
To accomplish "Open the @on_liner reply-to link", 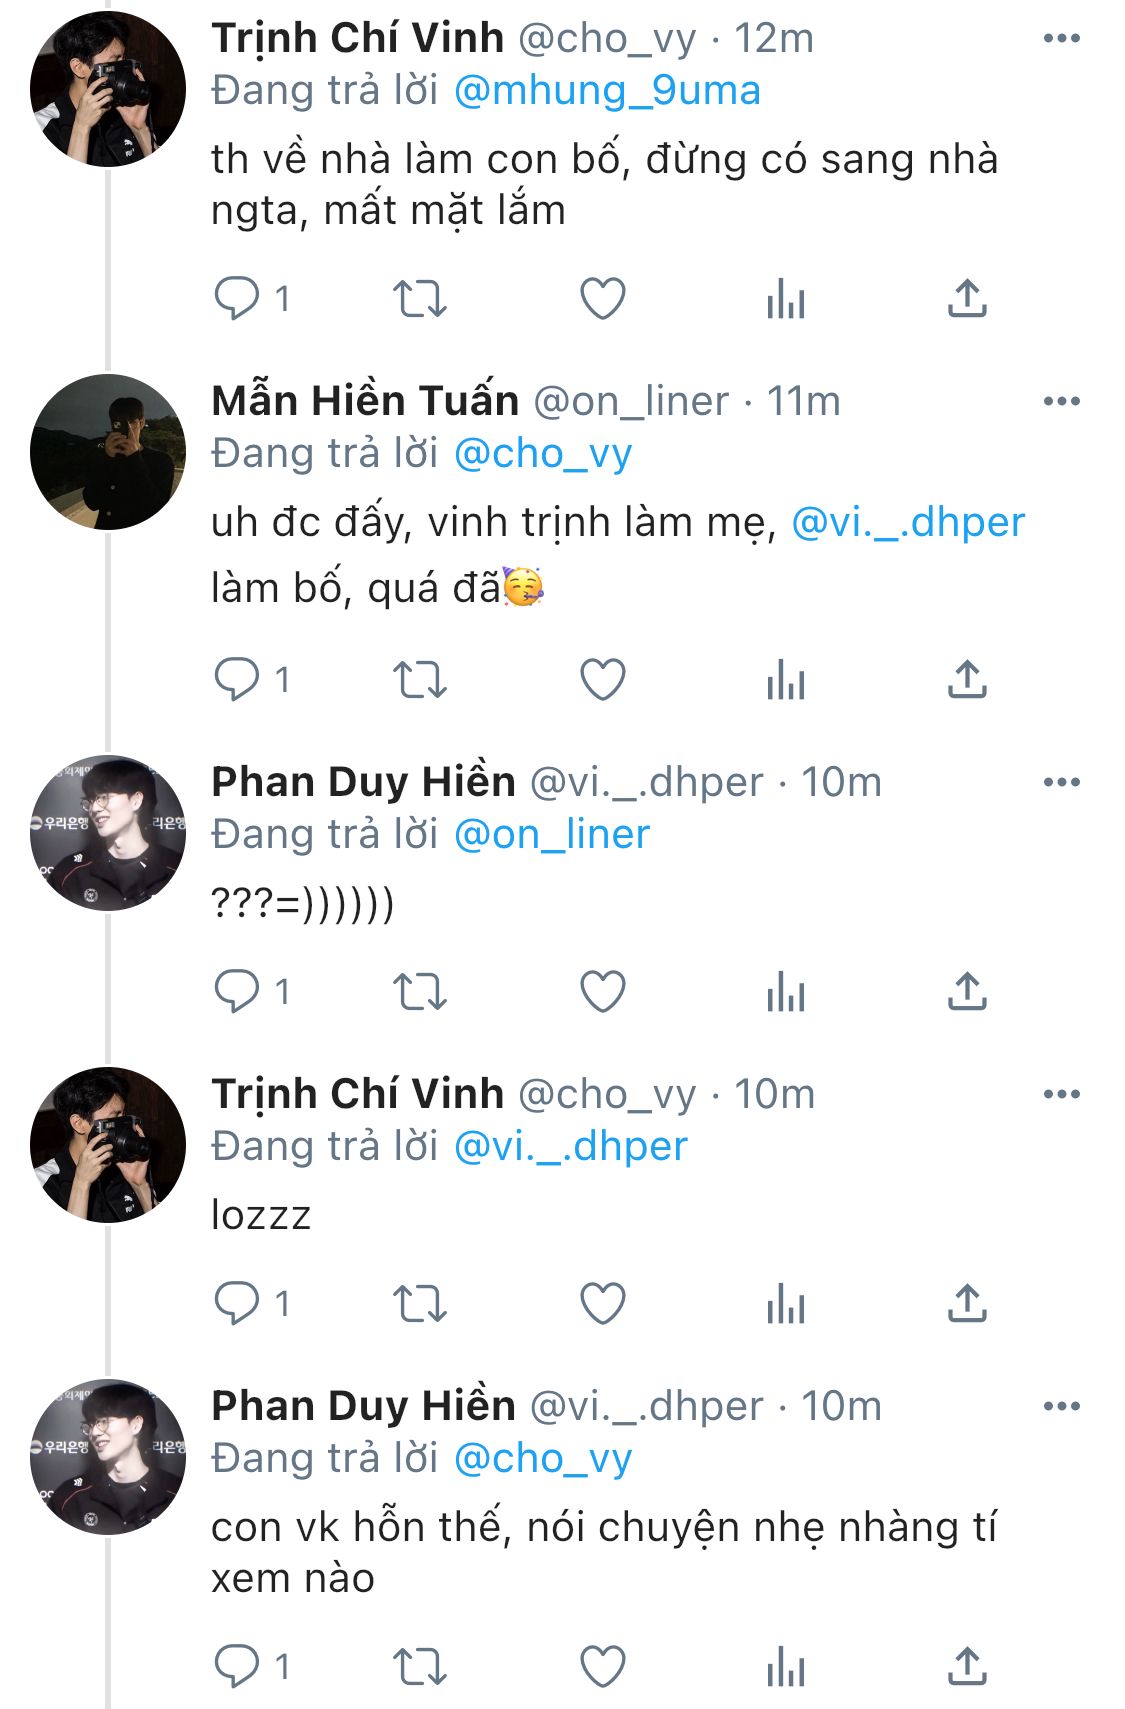I will tap(551, 834).
